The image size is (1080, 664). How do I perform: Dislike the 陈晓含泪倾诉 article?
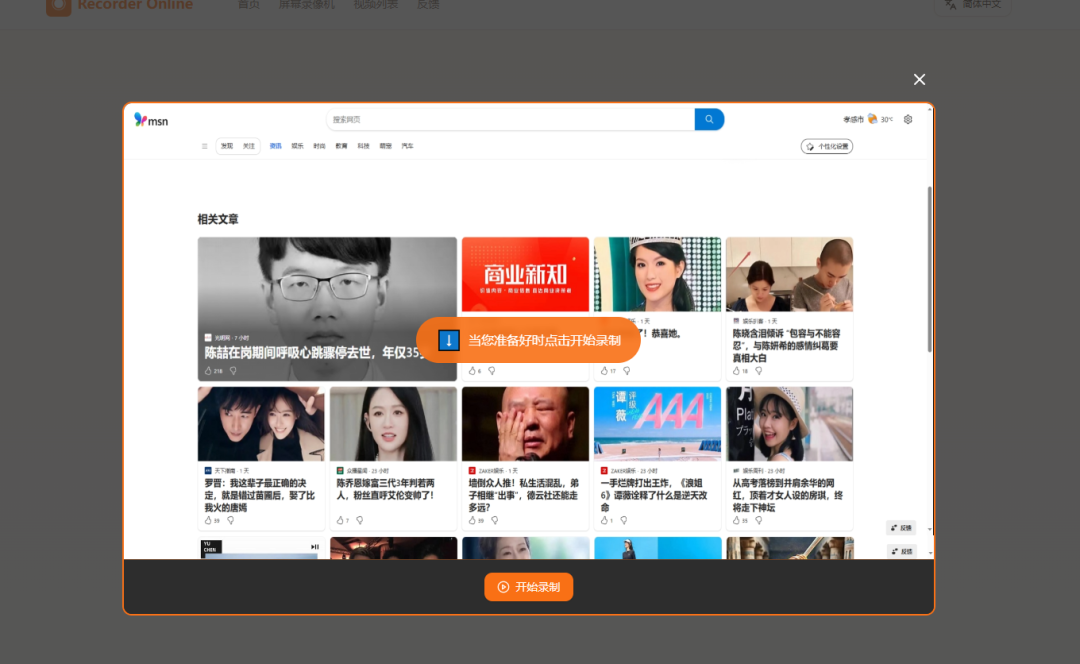point(758,371)
